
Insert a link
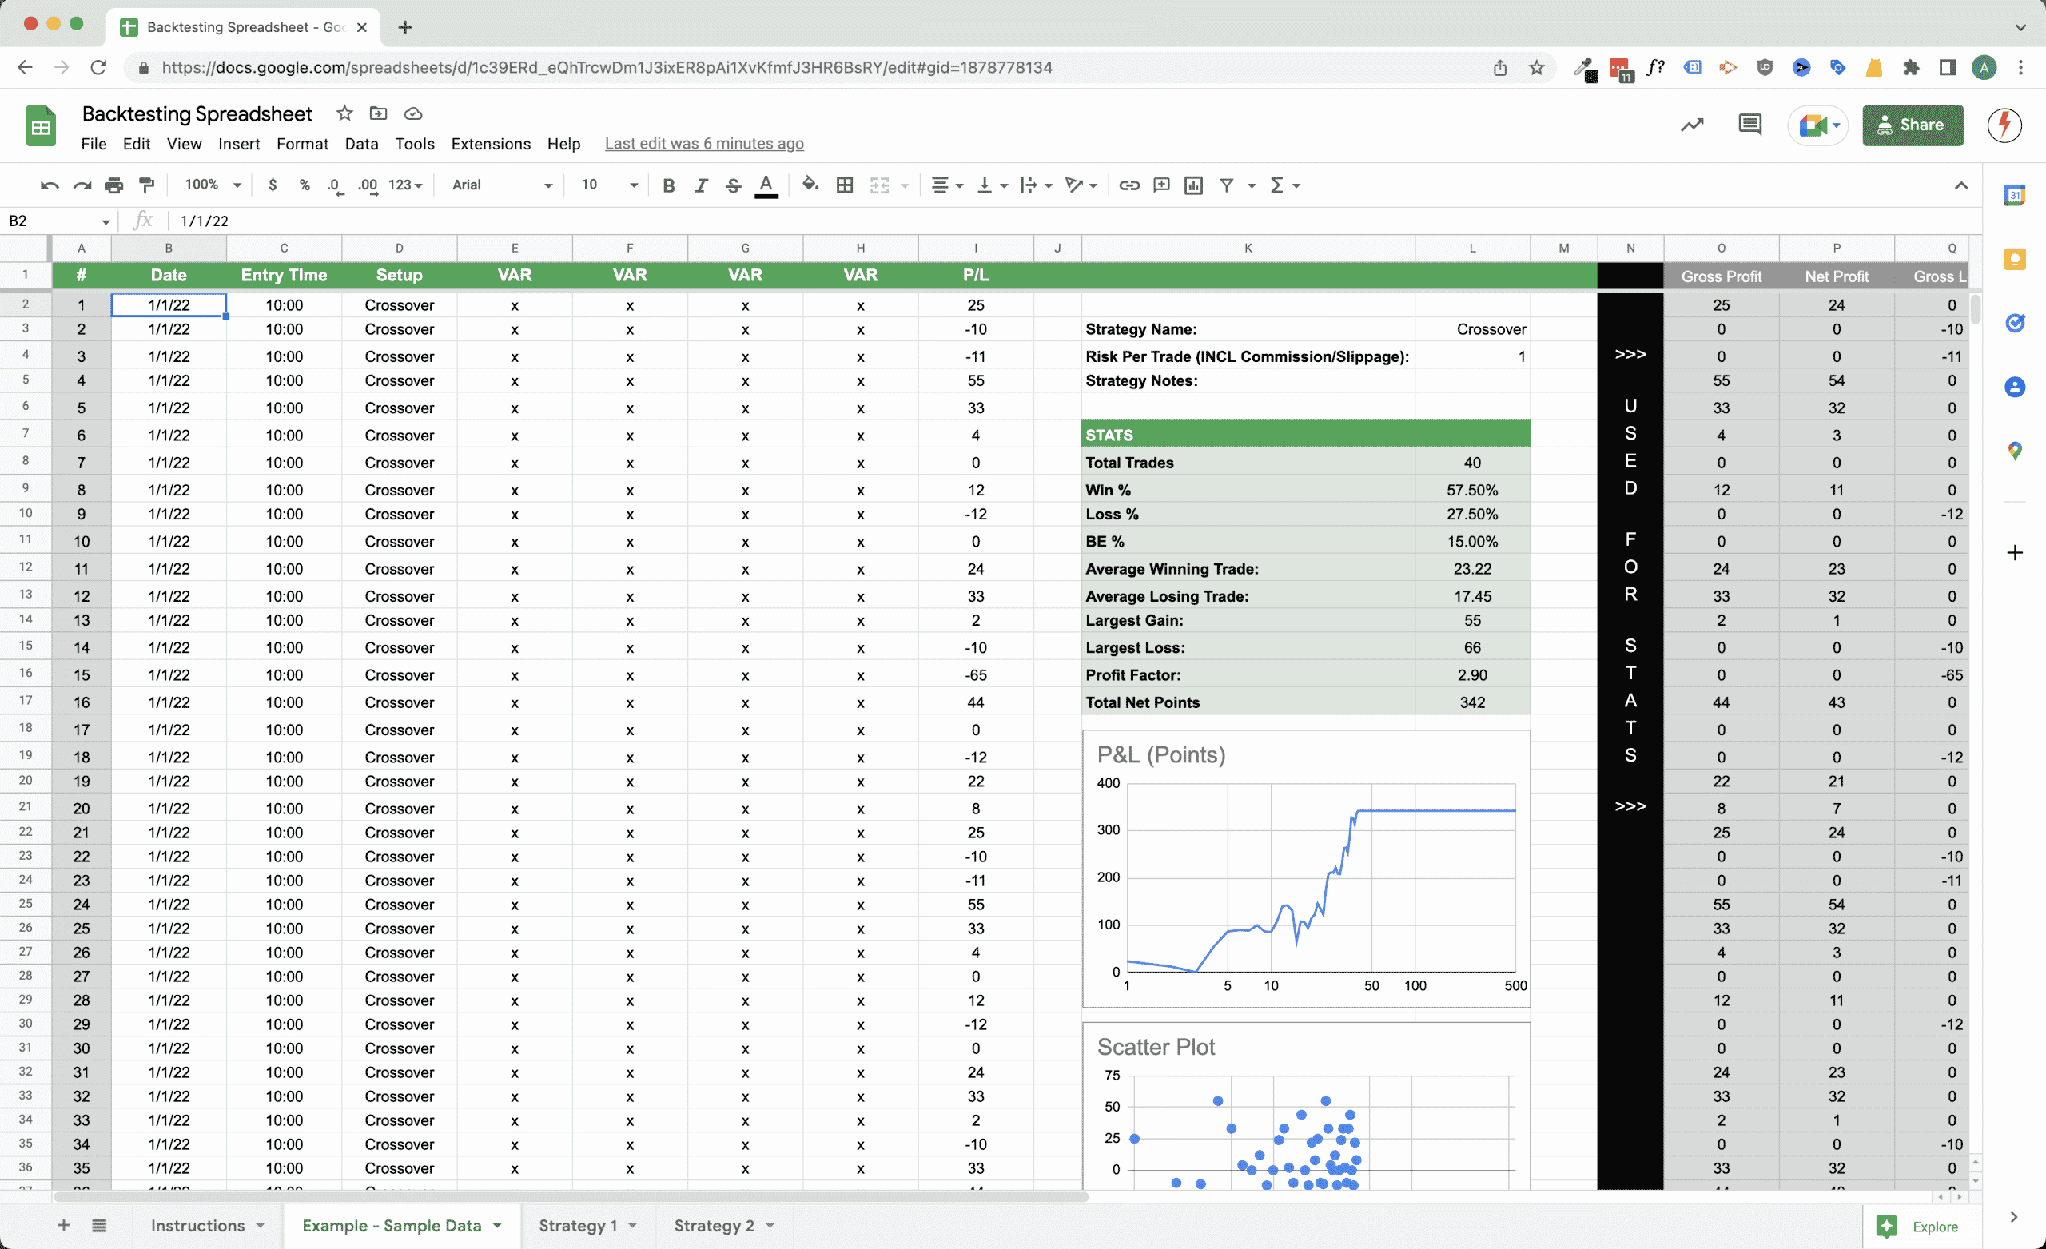click(1129, 185)
